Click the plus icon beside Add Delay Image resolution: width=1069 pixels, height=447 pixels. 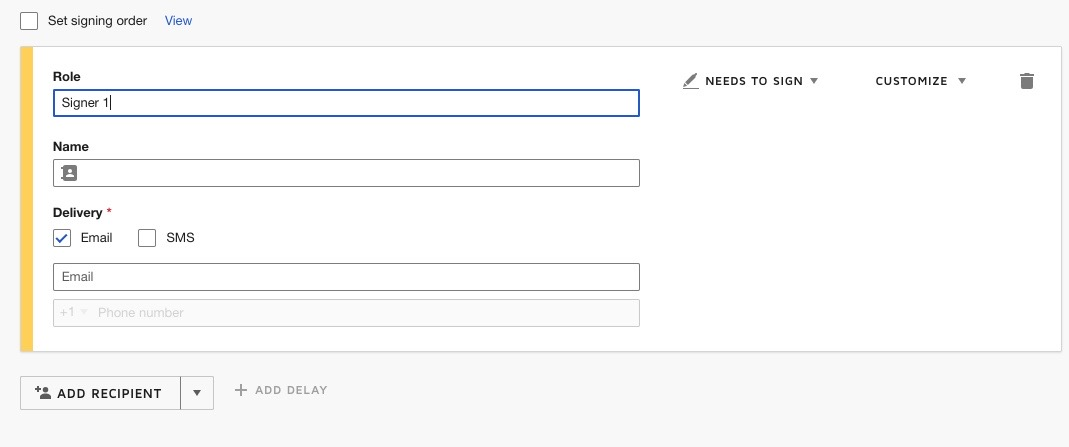coord(240,390)
